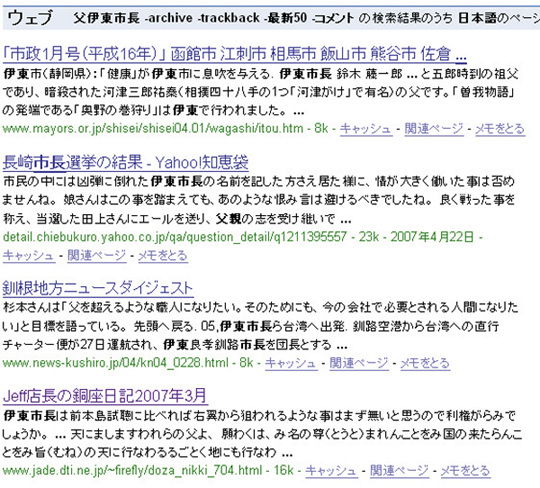Open 長崎市長選挙の結果 - Yahoo!知恵袋 result
This screenshot has height=488, width=540.
click(125, 162)
